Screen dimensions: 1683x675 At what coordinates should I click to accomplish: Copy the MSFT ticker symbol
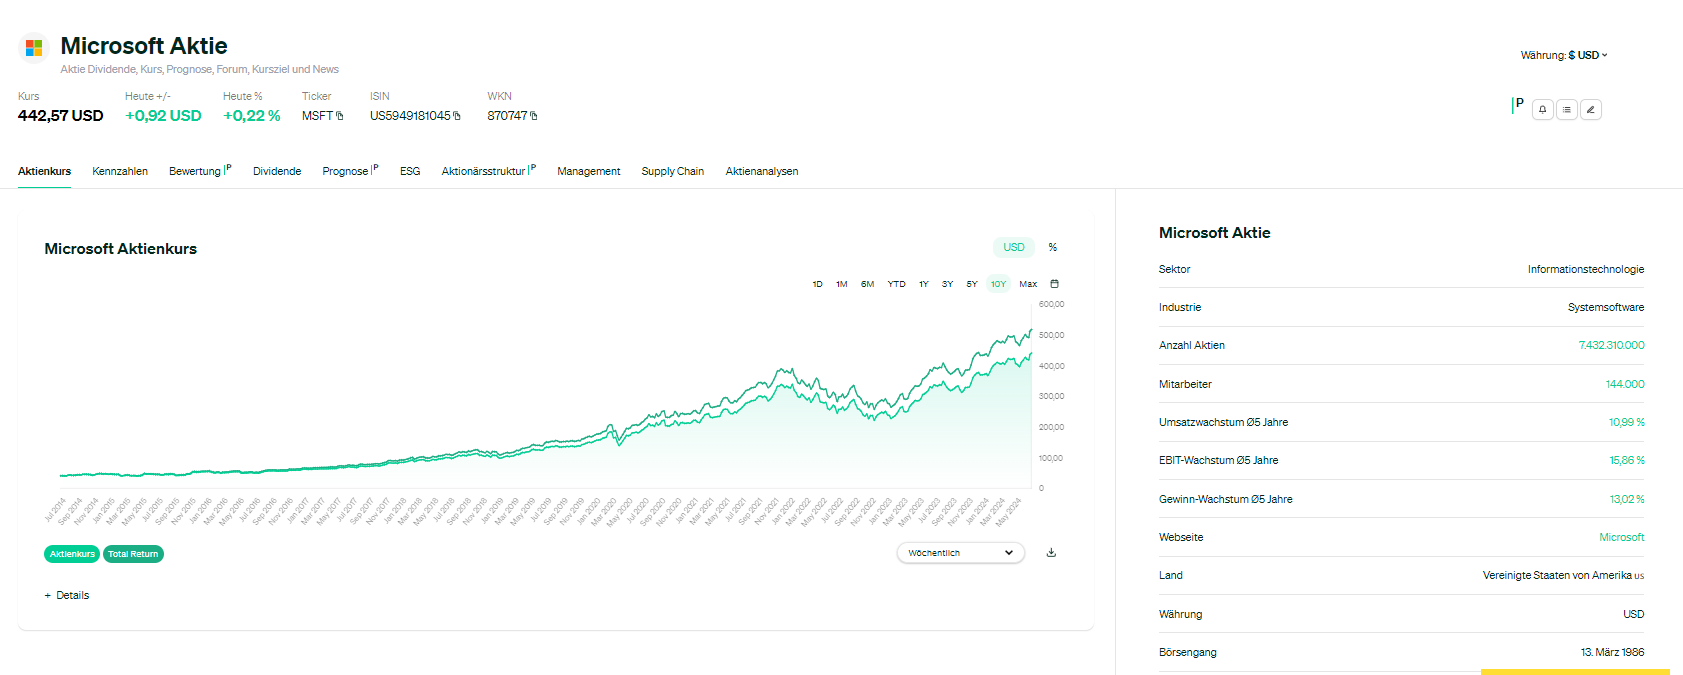[340, 116]
